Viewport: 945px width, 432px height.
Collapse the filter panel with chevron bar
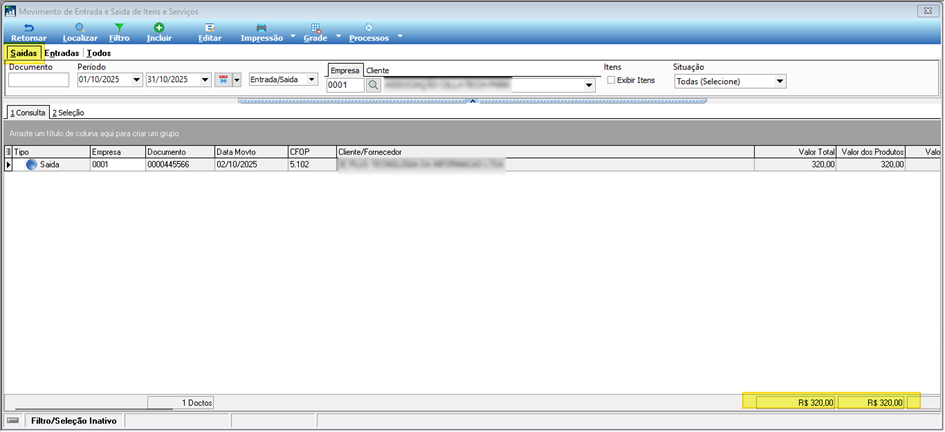[x=472, y=101]
